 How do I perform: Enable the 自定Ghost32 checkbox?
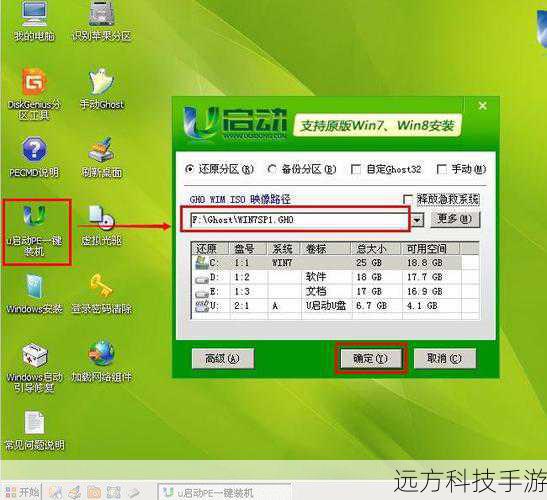(355, 170)
